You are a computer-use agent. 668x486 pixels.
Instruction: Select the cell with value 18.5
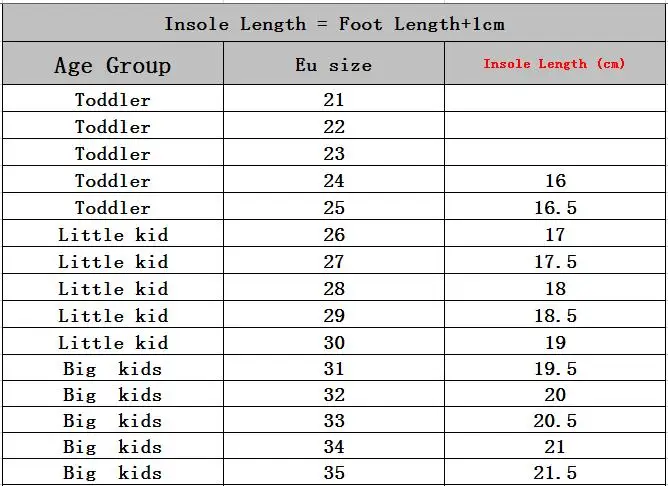[555, 314]
